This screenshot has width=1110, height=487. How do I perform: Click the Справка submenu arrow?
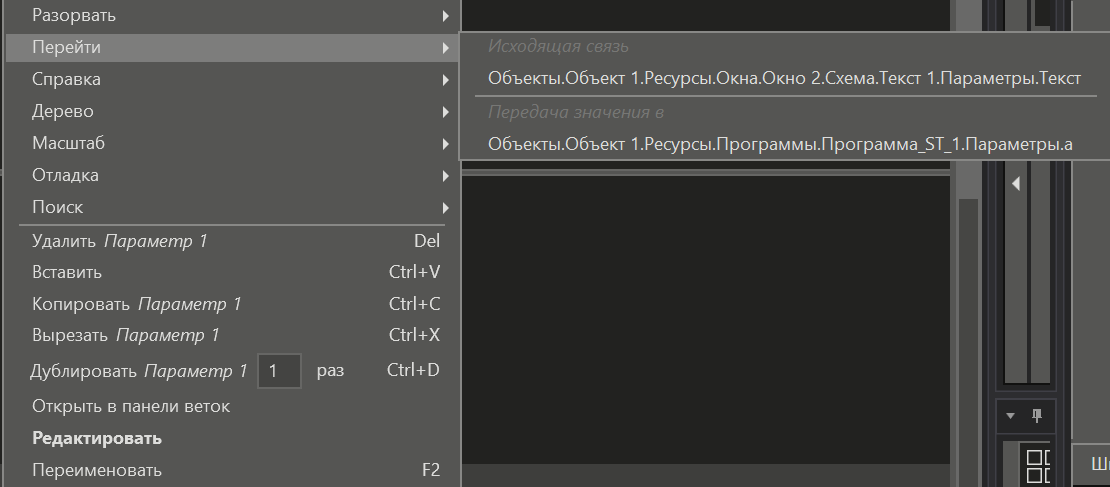445,80
